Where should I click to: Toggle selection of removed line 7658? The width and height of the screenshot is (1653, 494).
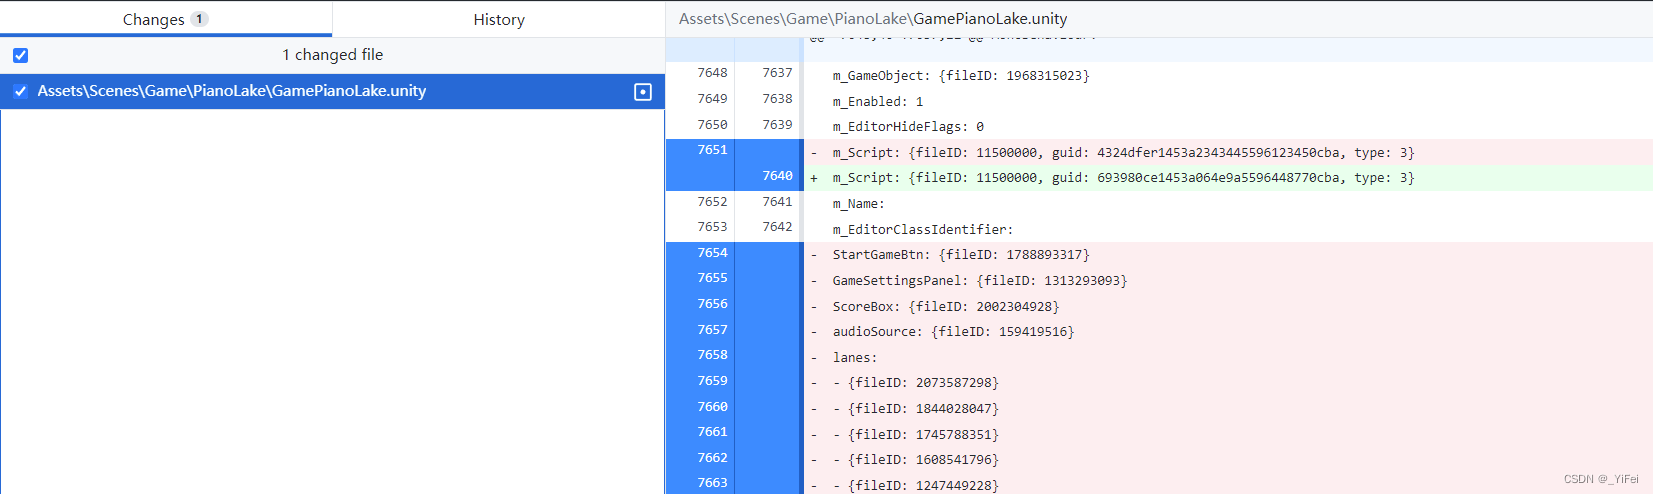(734, 355)
